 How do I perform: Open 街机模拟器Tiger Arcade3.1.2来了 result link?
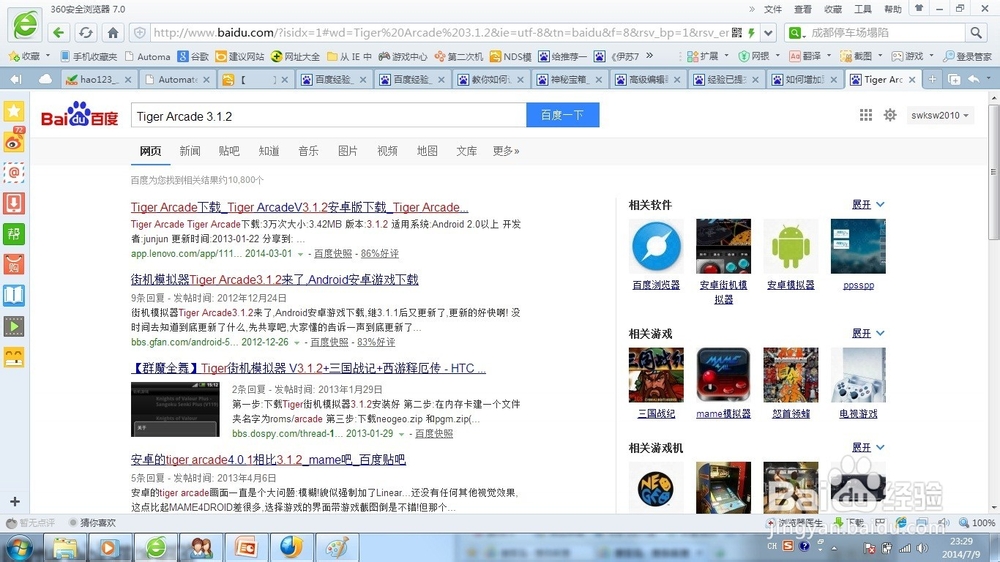coord(275,279)
